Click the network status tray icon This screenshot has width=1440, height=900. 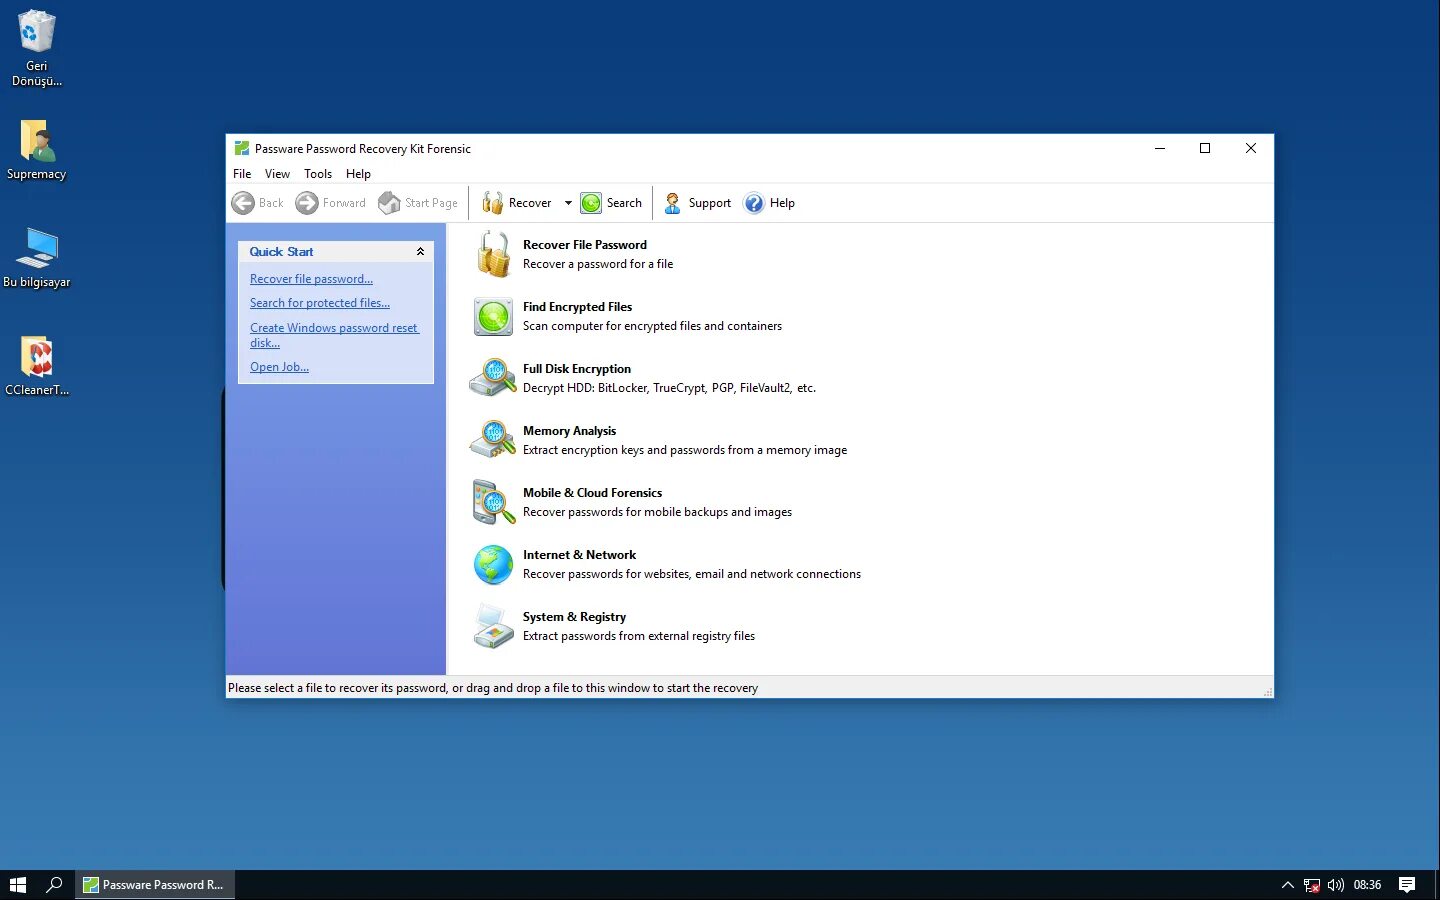(x=1311, y=885)
